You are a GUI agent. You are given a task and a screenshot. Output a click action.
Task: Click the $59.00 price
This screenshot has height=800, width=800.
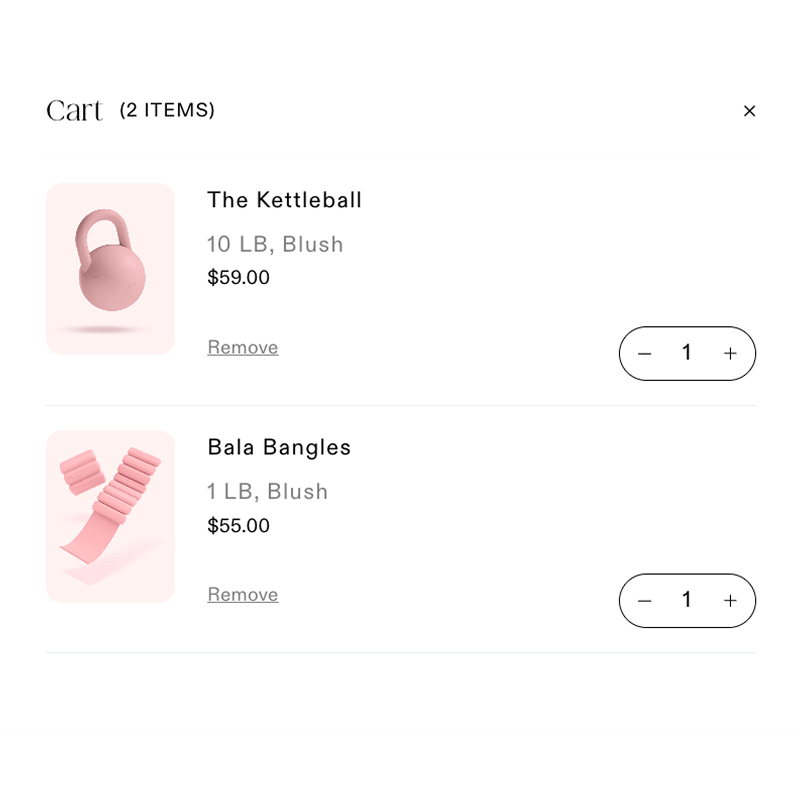pos(238,278)
